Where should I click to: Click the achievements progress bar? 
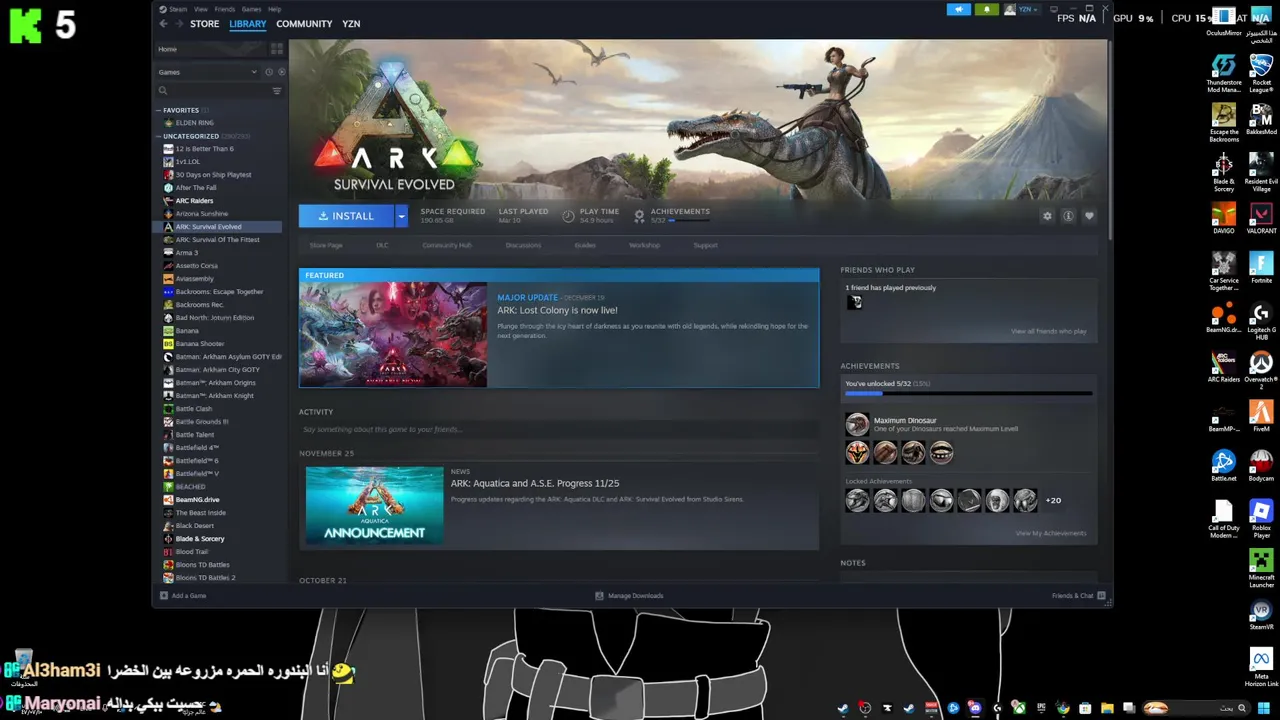968,394
